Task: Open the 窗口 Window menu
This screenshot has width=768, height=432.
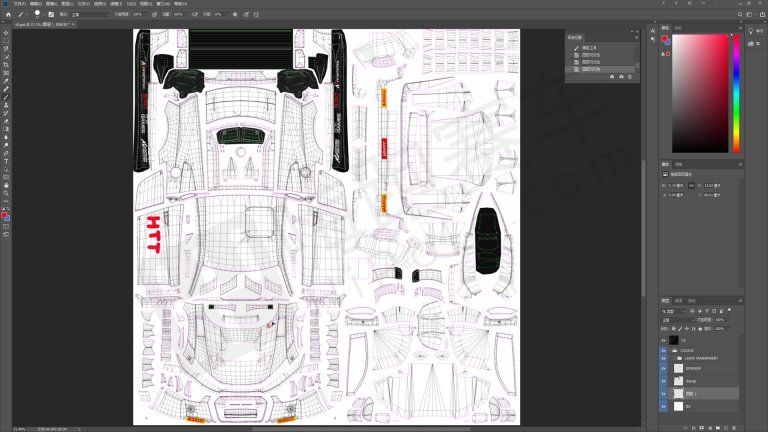Action: (163, 3)
